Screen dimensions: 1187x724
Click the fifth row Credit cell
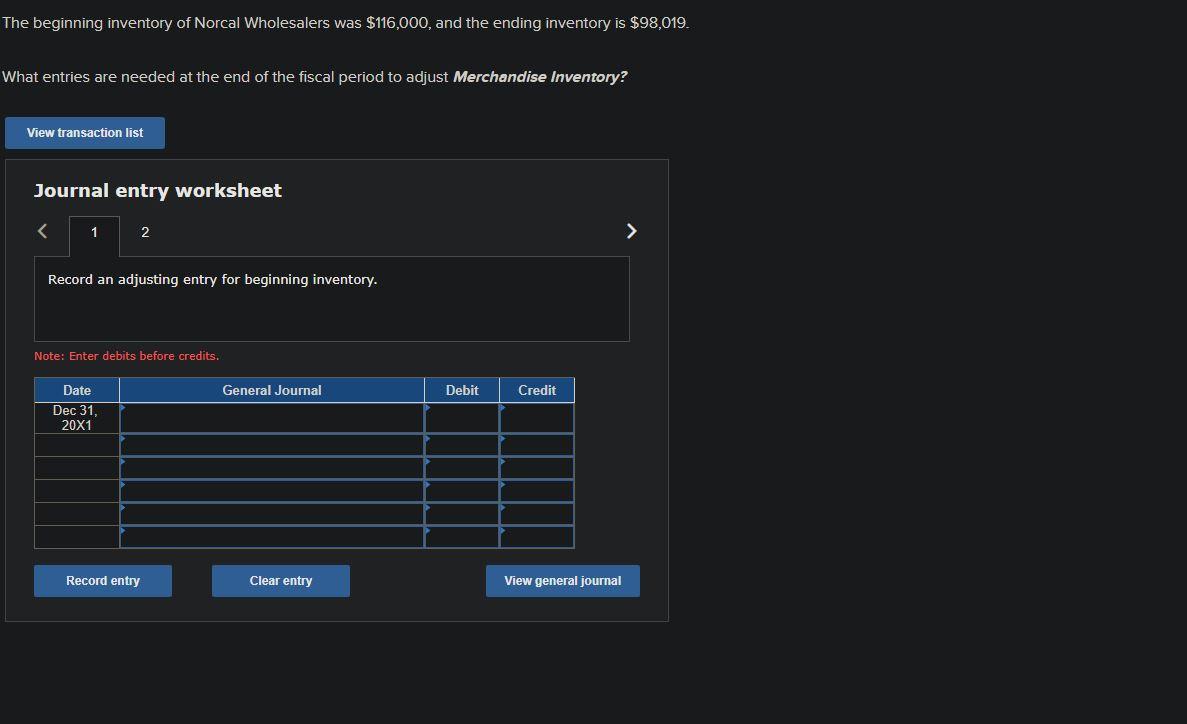pos(537,513)
